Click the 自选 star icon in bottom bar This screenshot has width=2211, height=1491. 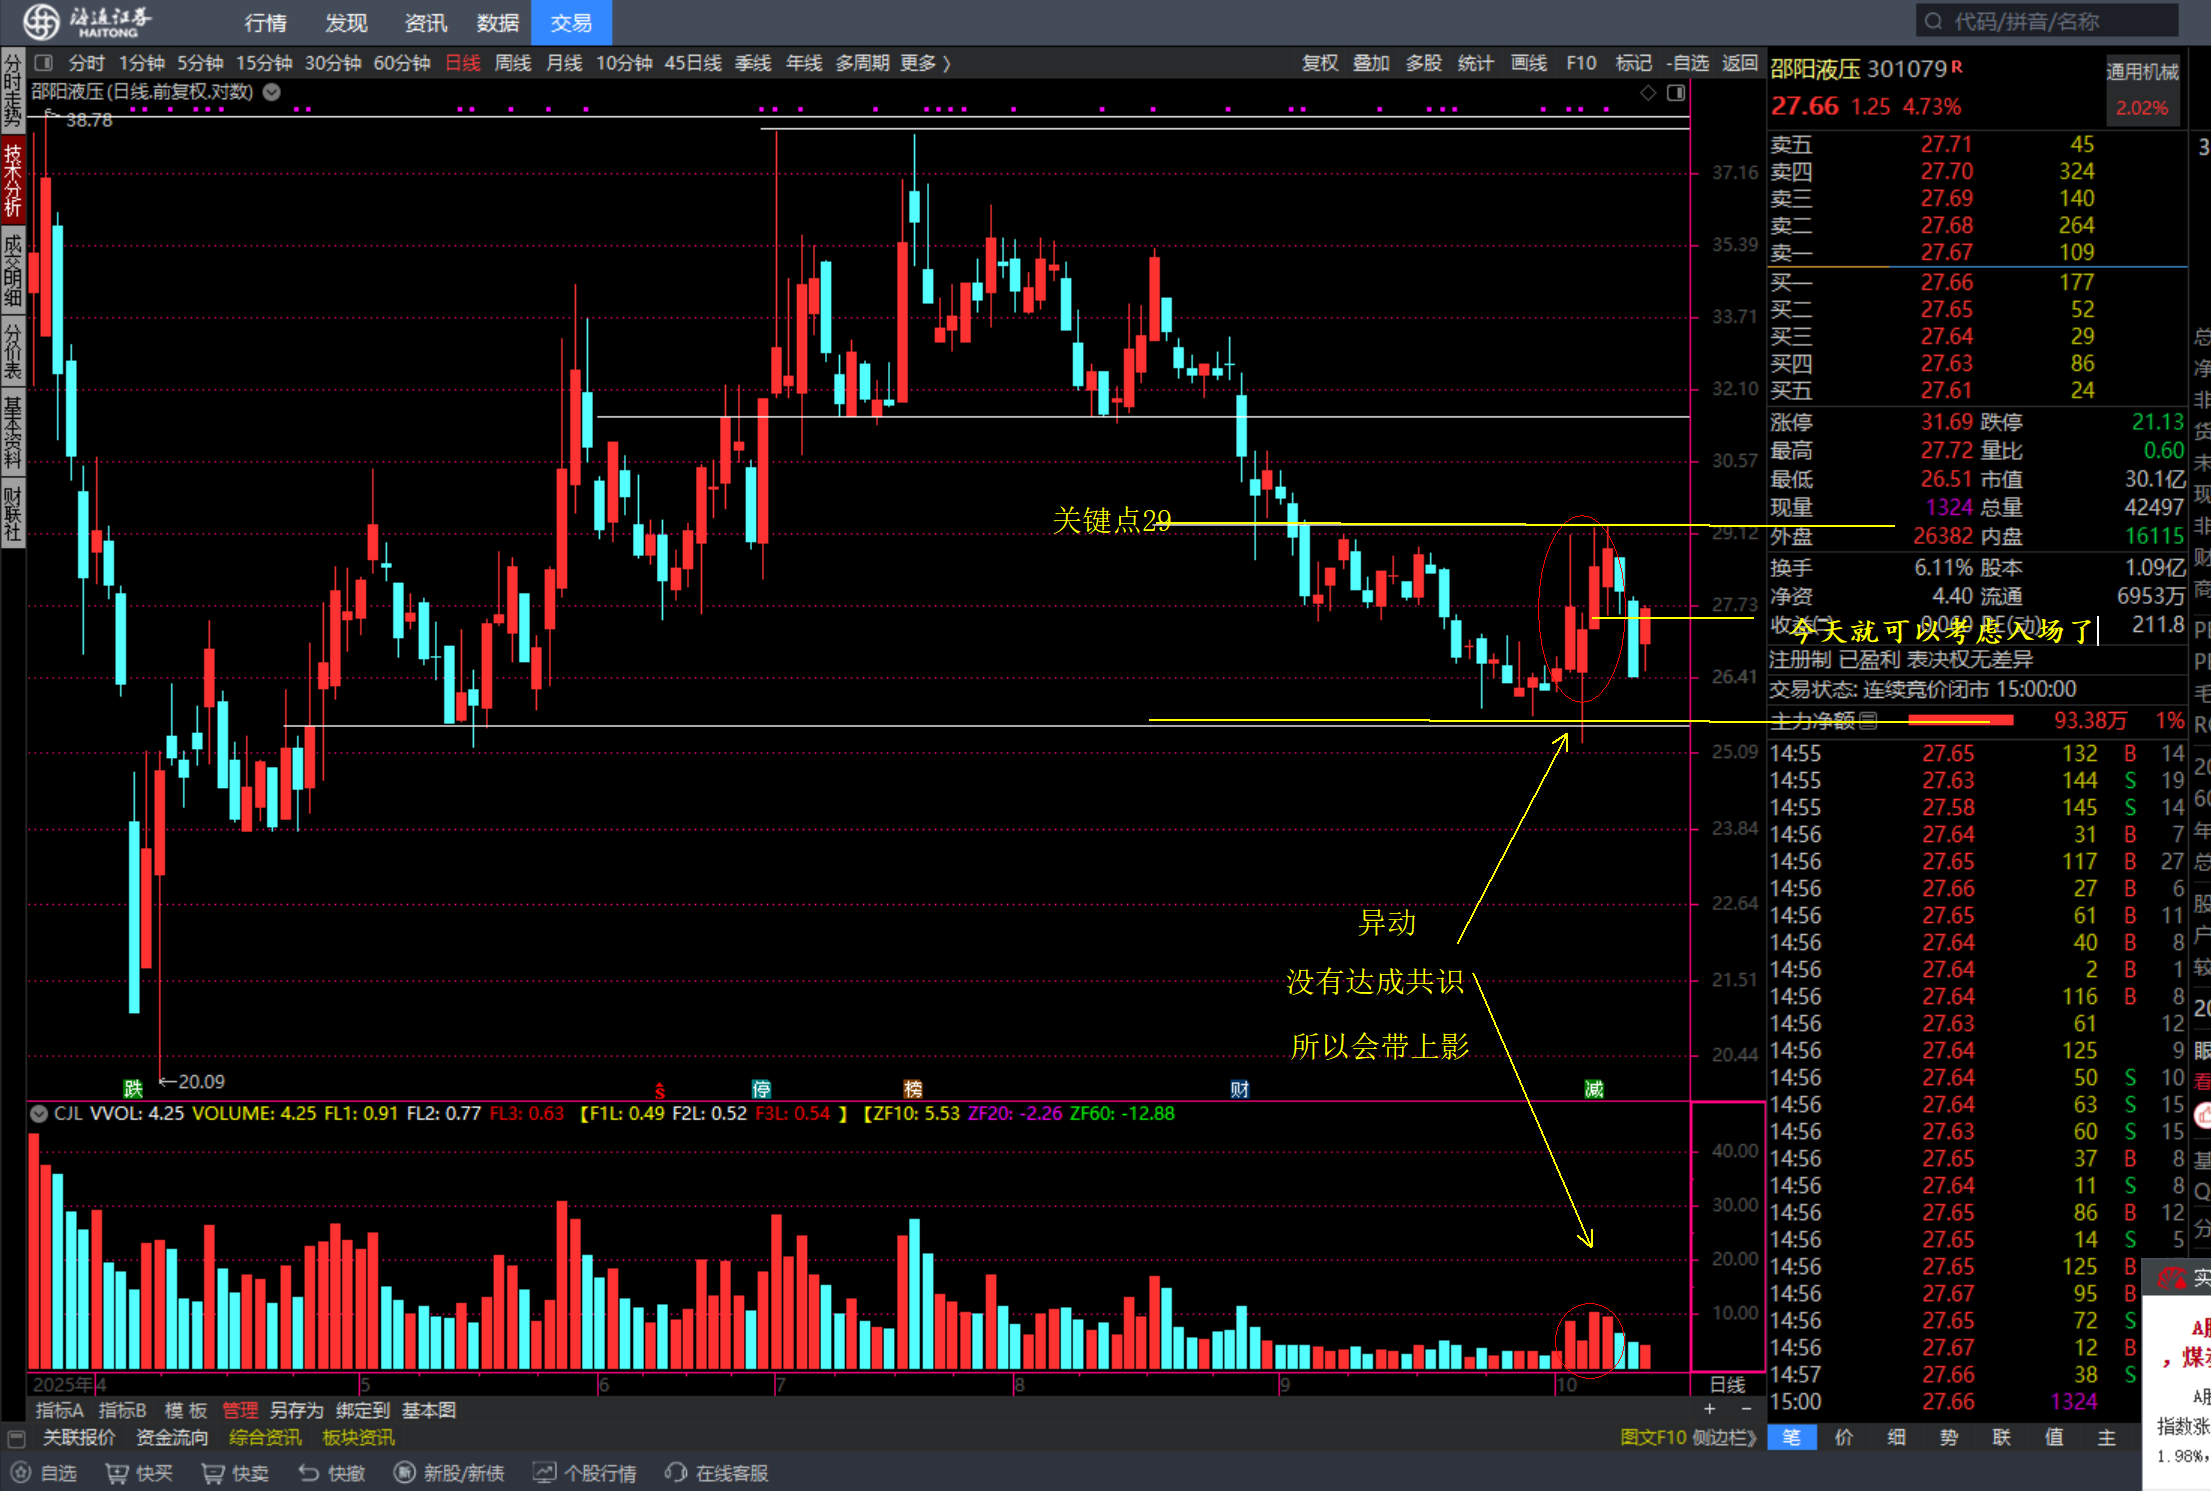coord(21,1473)
